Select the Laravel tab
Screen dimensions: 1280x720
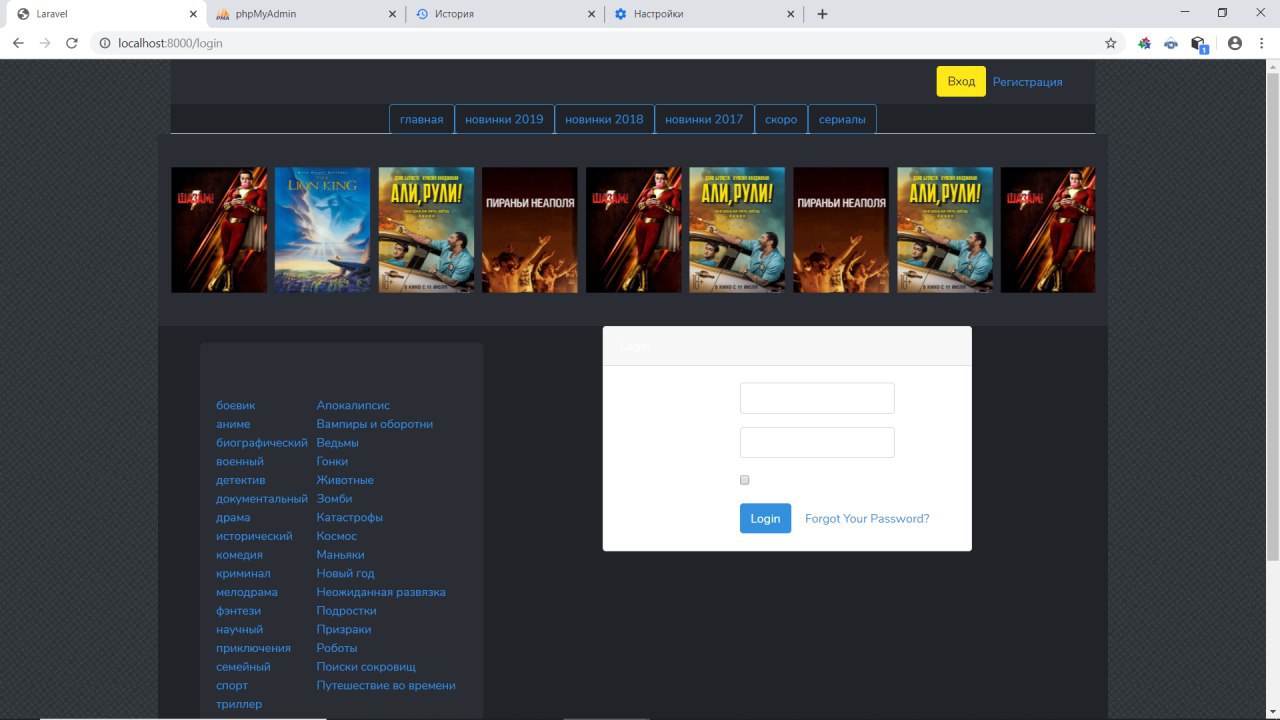[106, 14]
